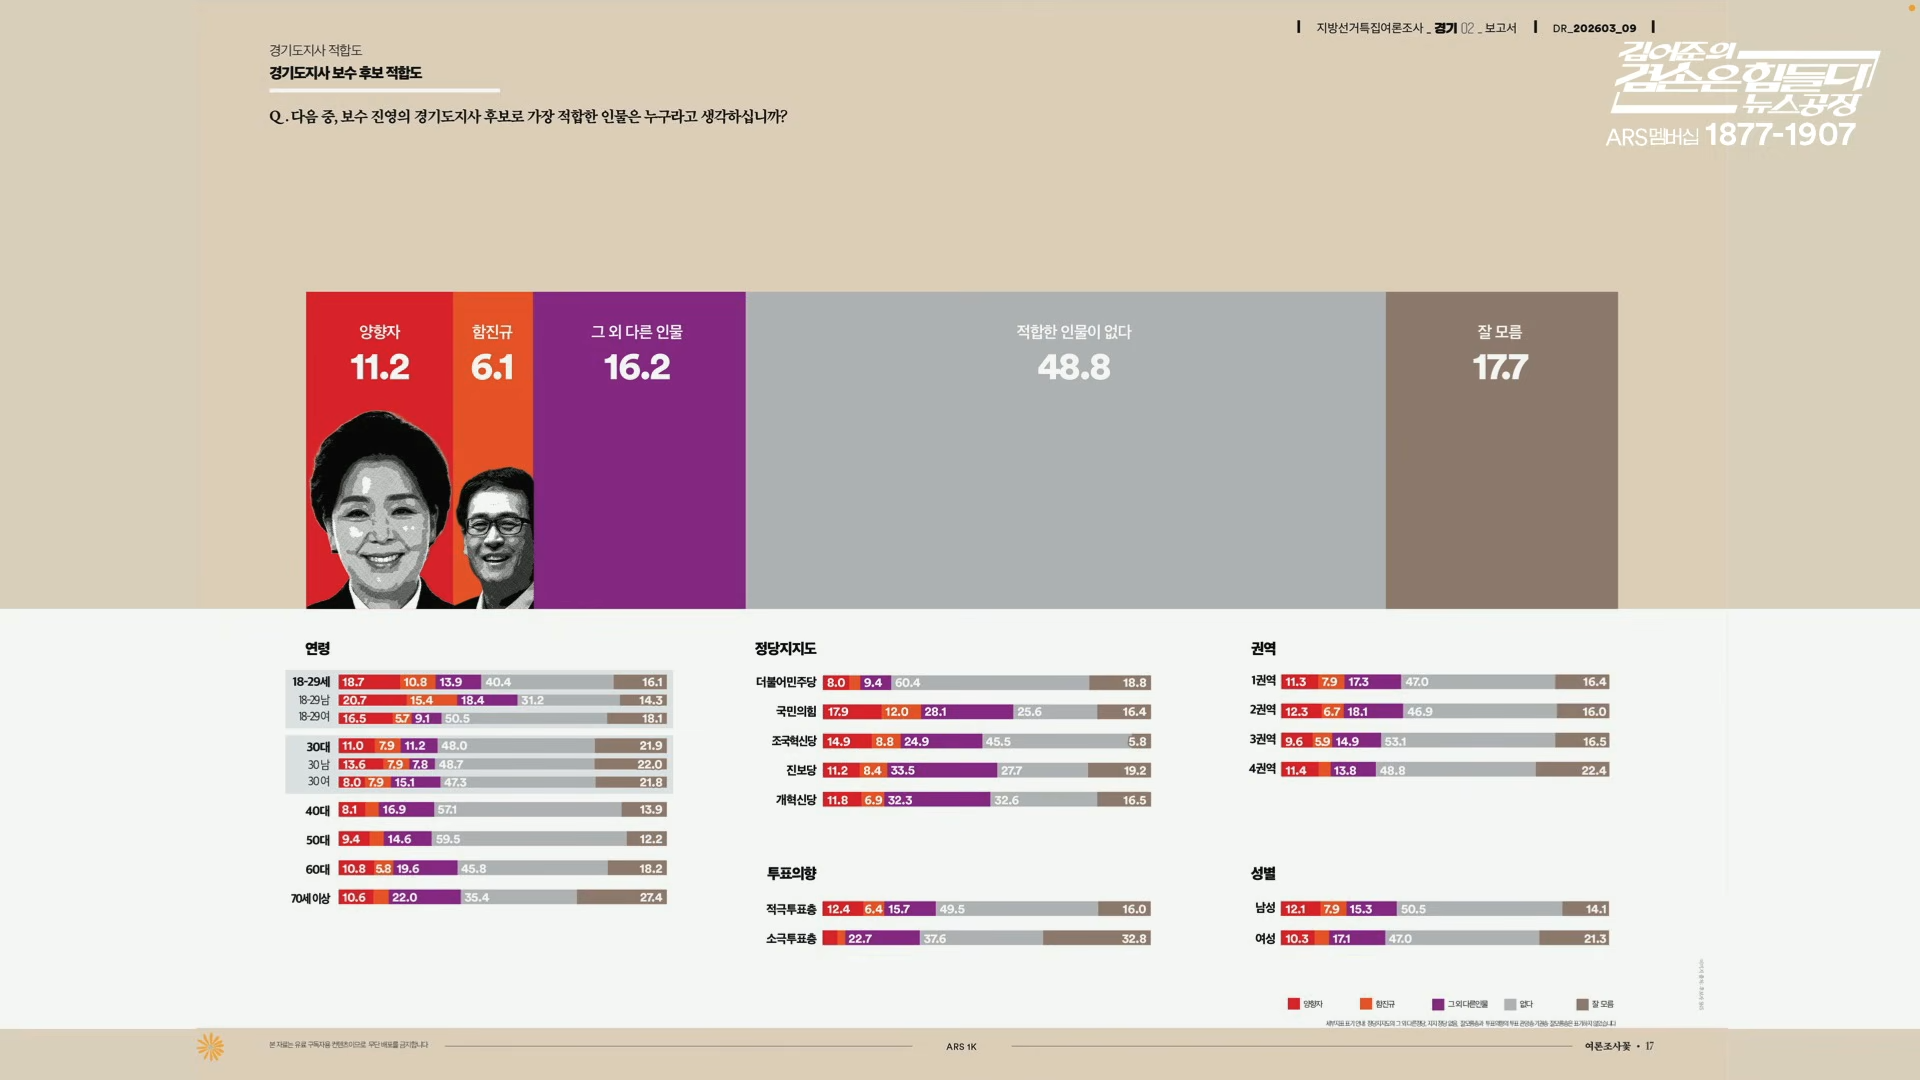Click the 더불어민주당 bar row
Viewport: 1920px width, 1080px height.
[985, 683]
